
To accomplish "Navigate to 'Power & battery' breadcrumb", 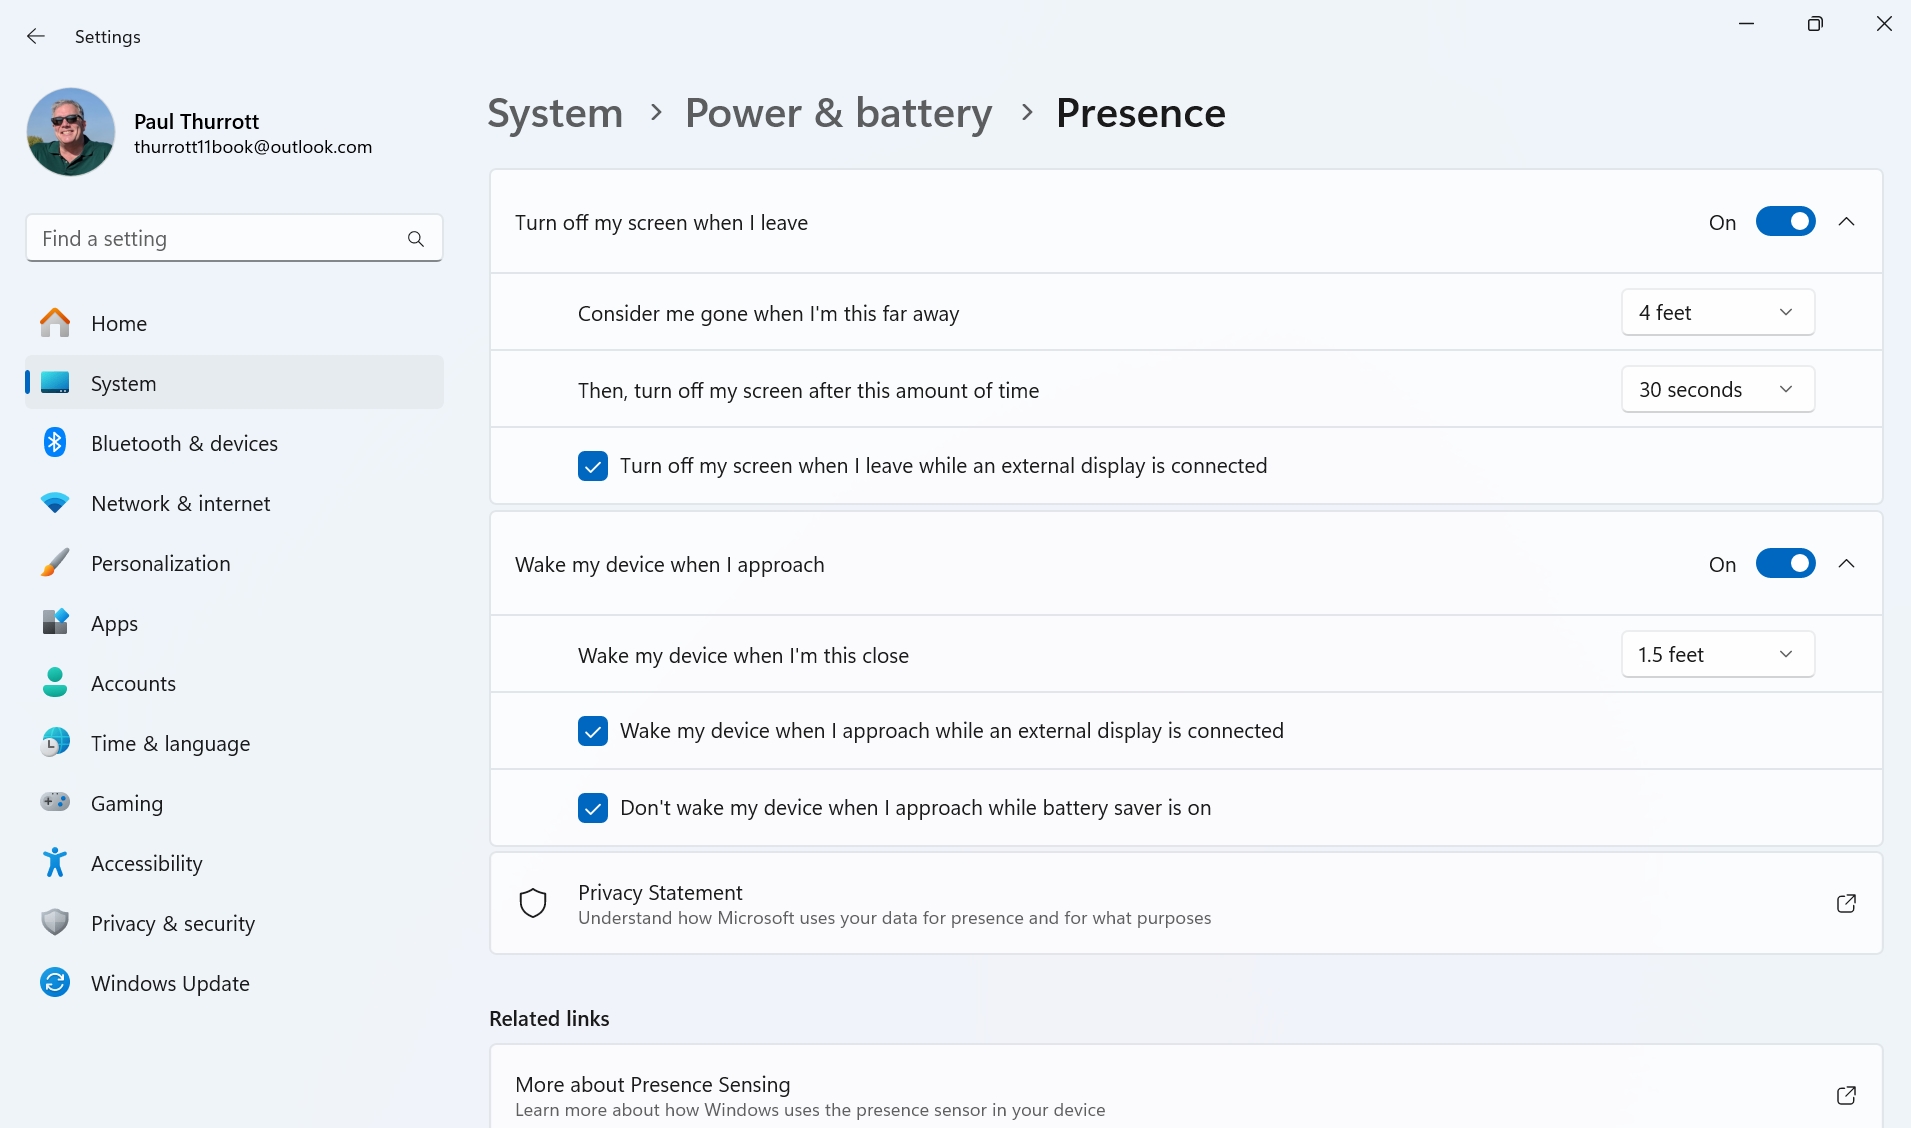I will click(838, 113).
